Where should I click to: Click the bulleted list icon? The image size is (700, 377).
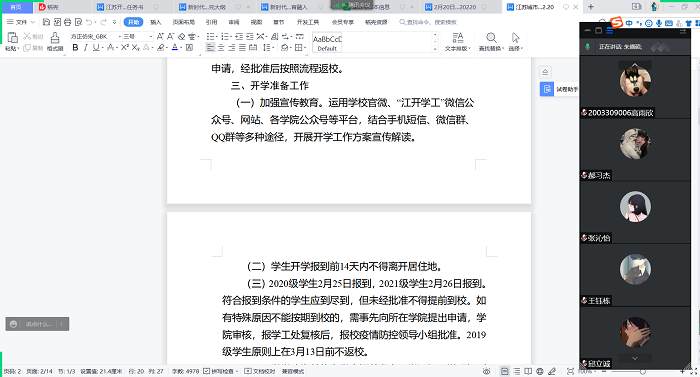click(211, 36)
